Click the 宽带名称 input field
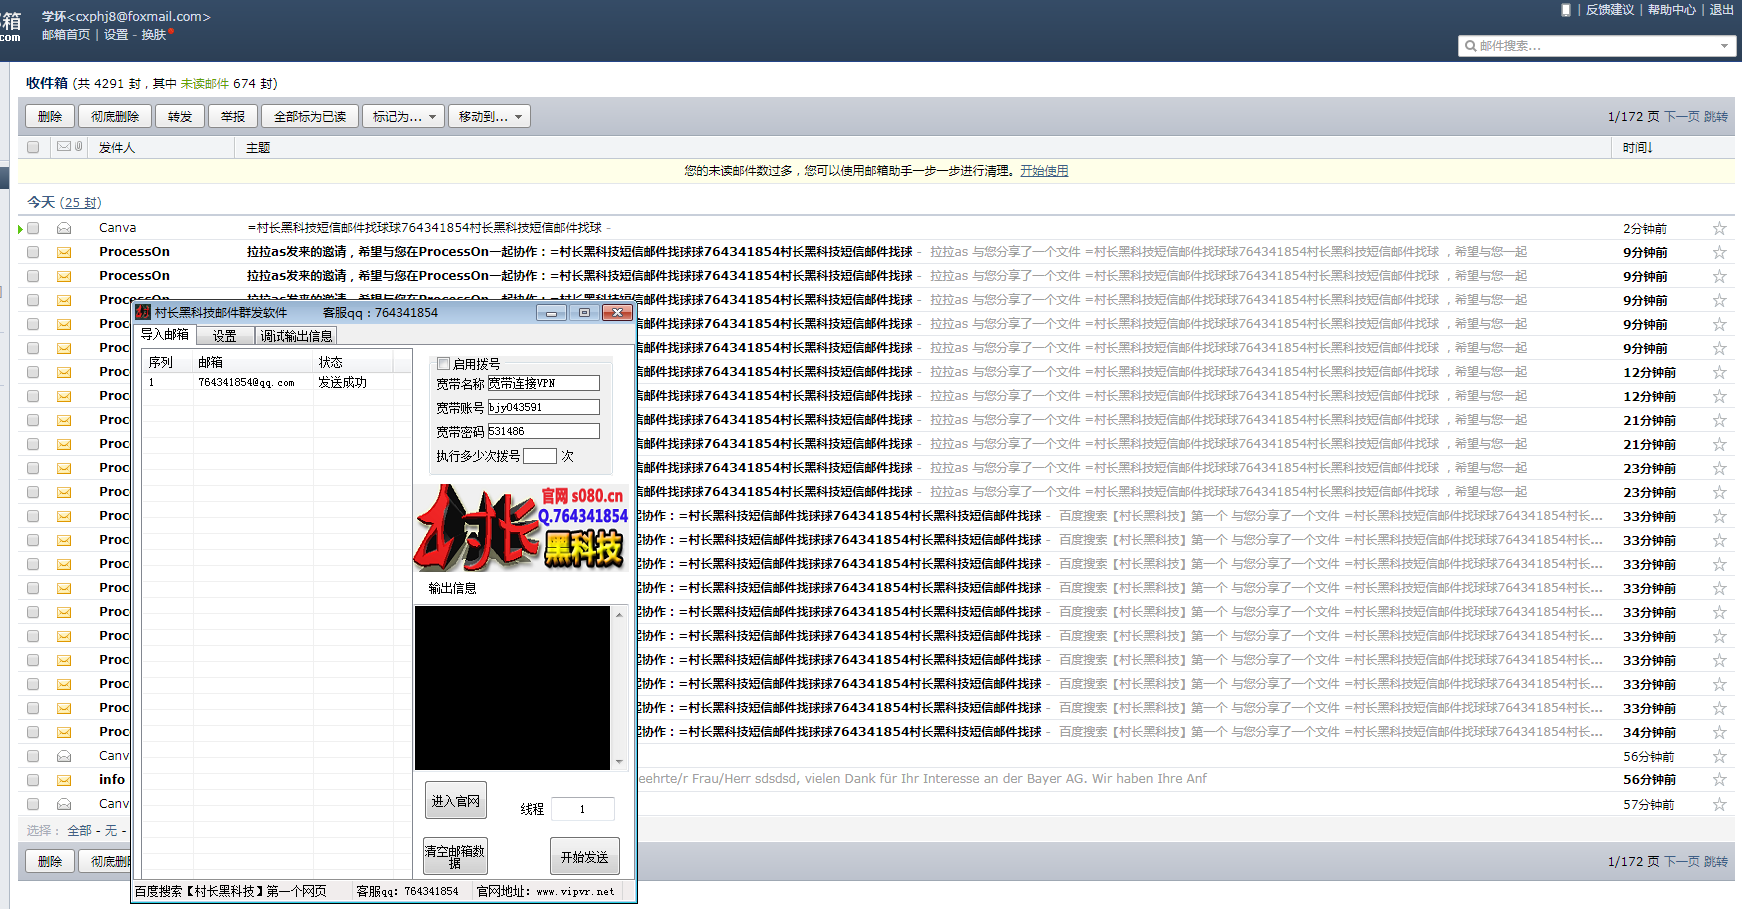 [x=543, y=383]
